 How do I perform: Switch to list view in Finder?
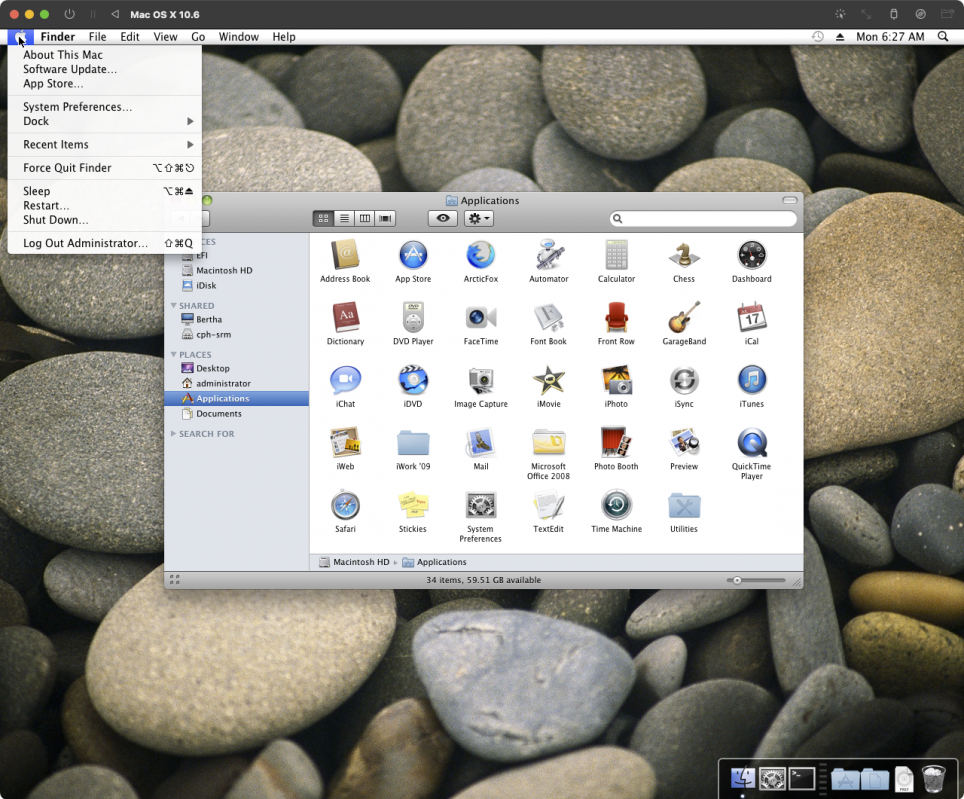click(x=343, y=218)
